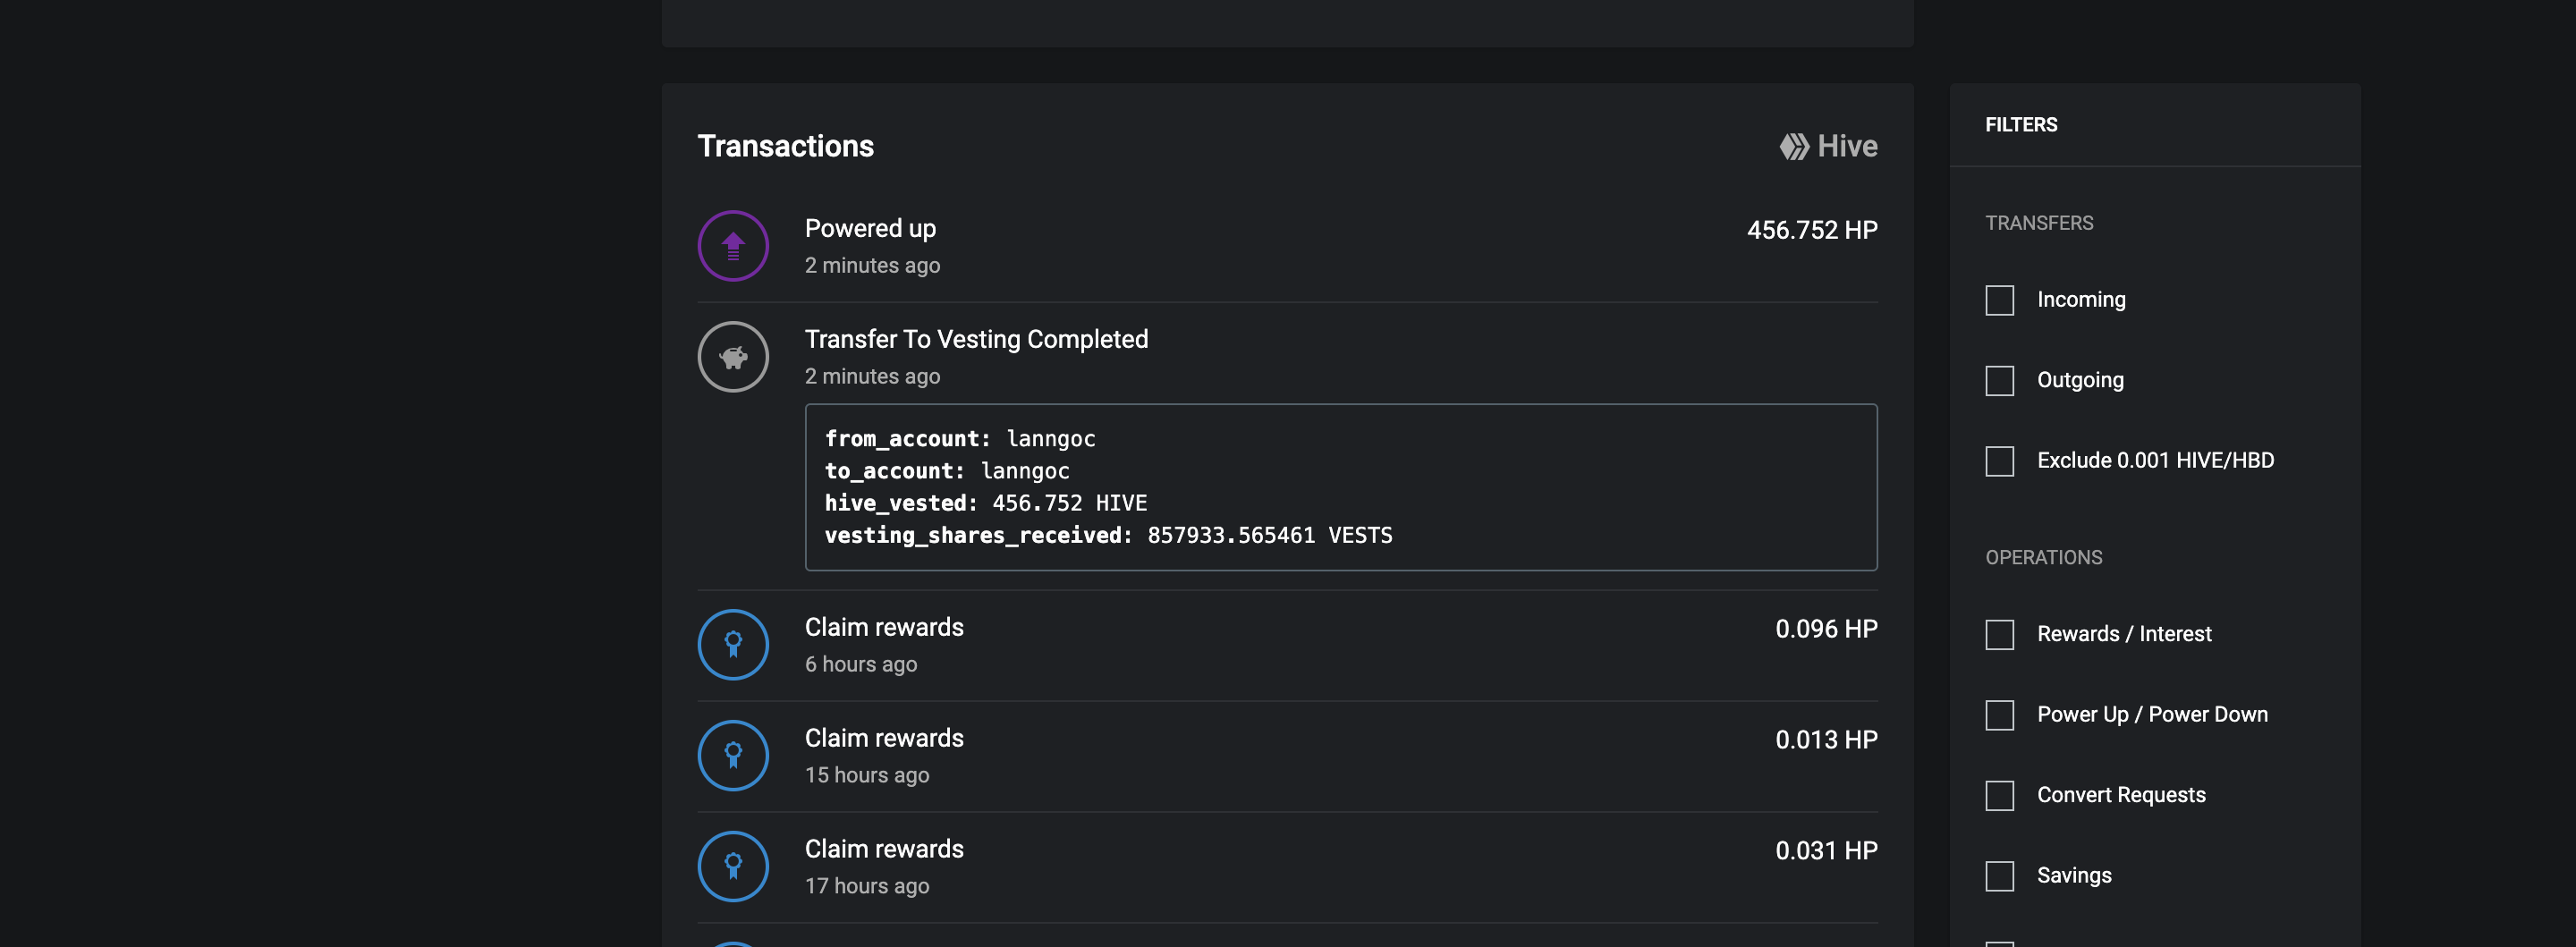Enable the Incoming transfers filter
2576x947 pixels.
click(1999, 300)
